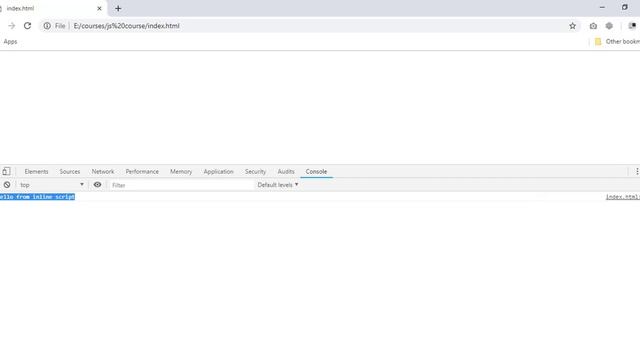This screenshot has width=640, height=360.
Task: Bookmark this page with the star icon
Action: [x=572, y=26]
